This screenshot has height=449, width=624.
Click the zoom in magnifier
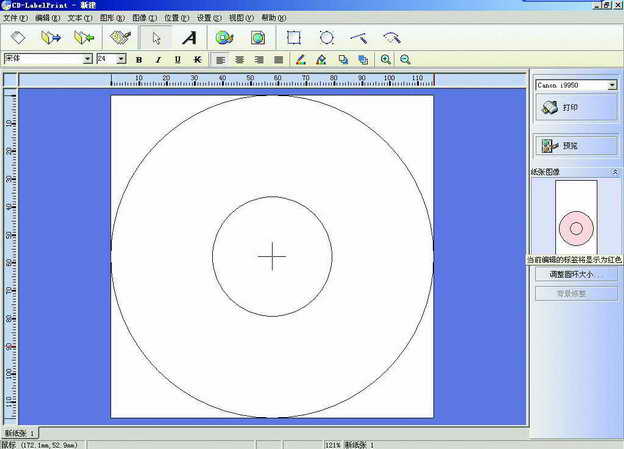[x=386, y=60]
